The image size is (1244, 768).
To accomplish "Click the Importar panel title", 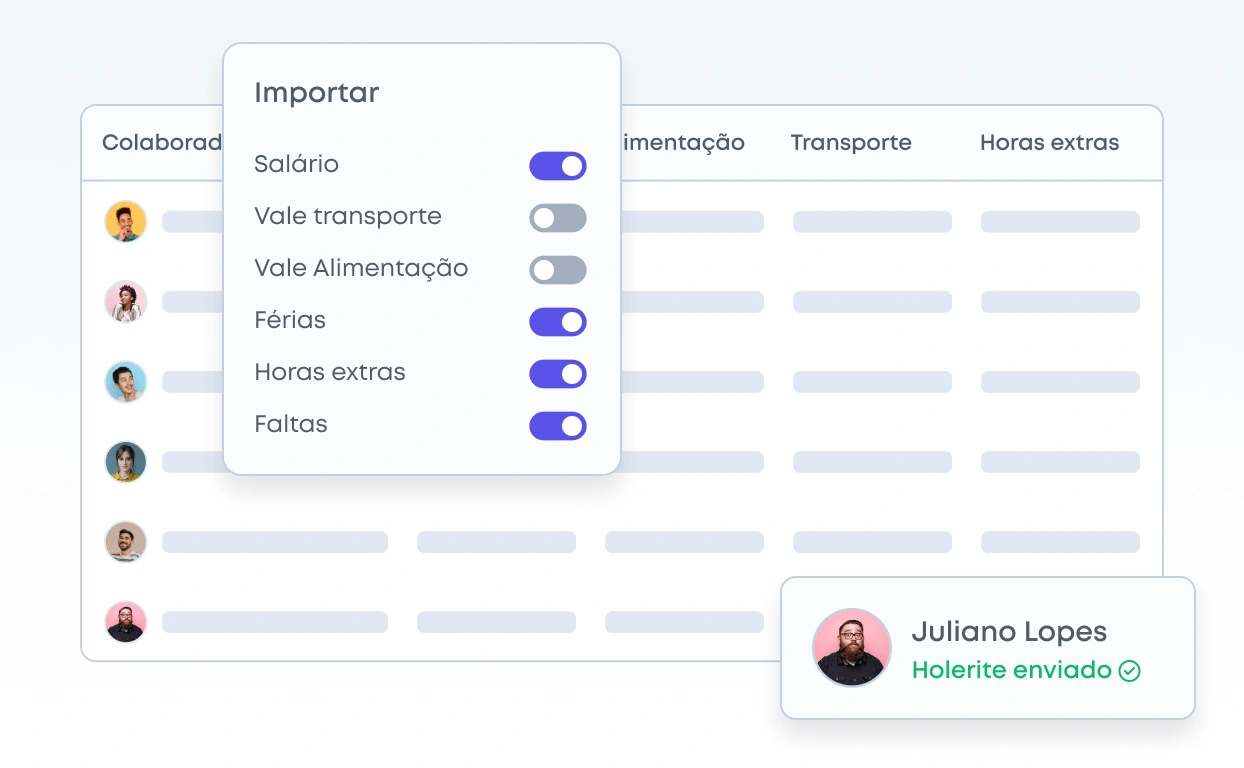I will click(316, 93).
